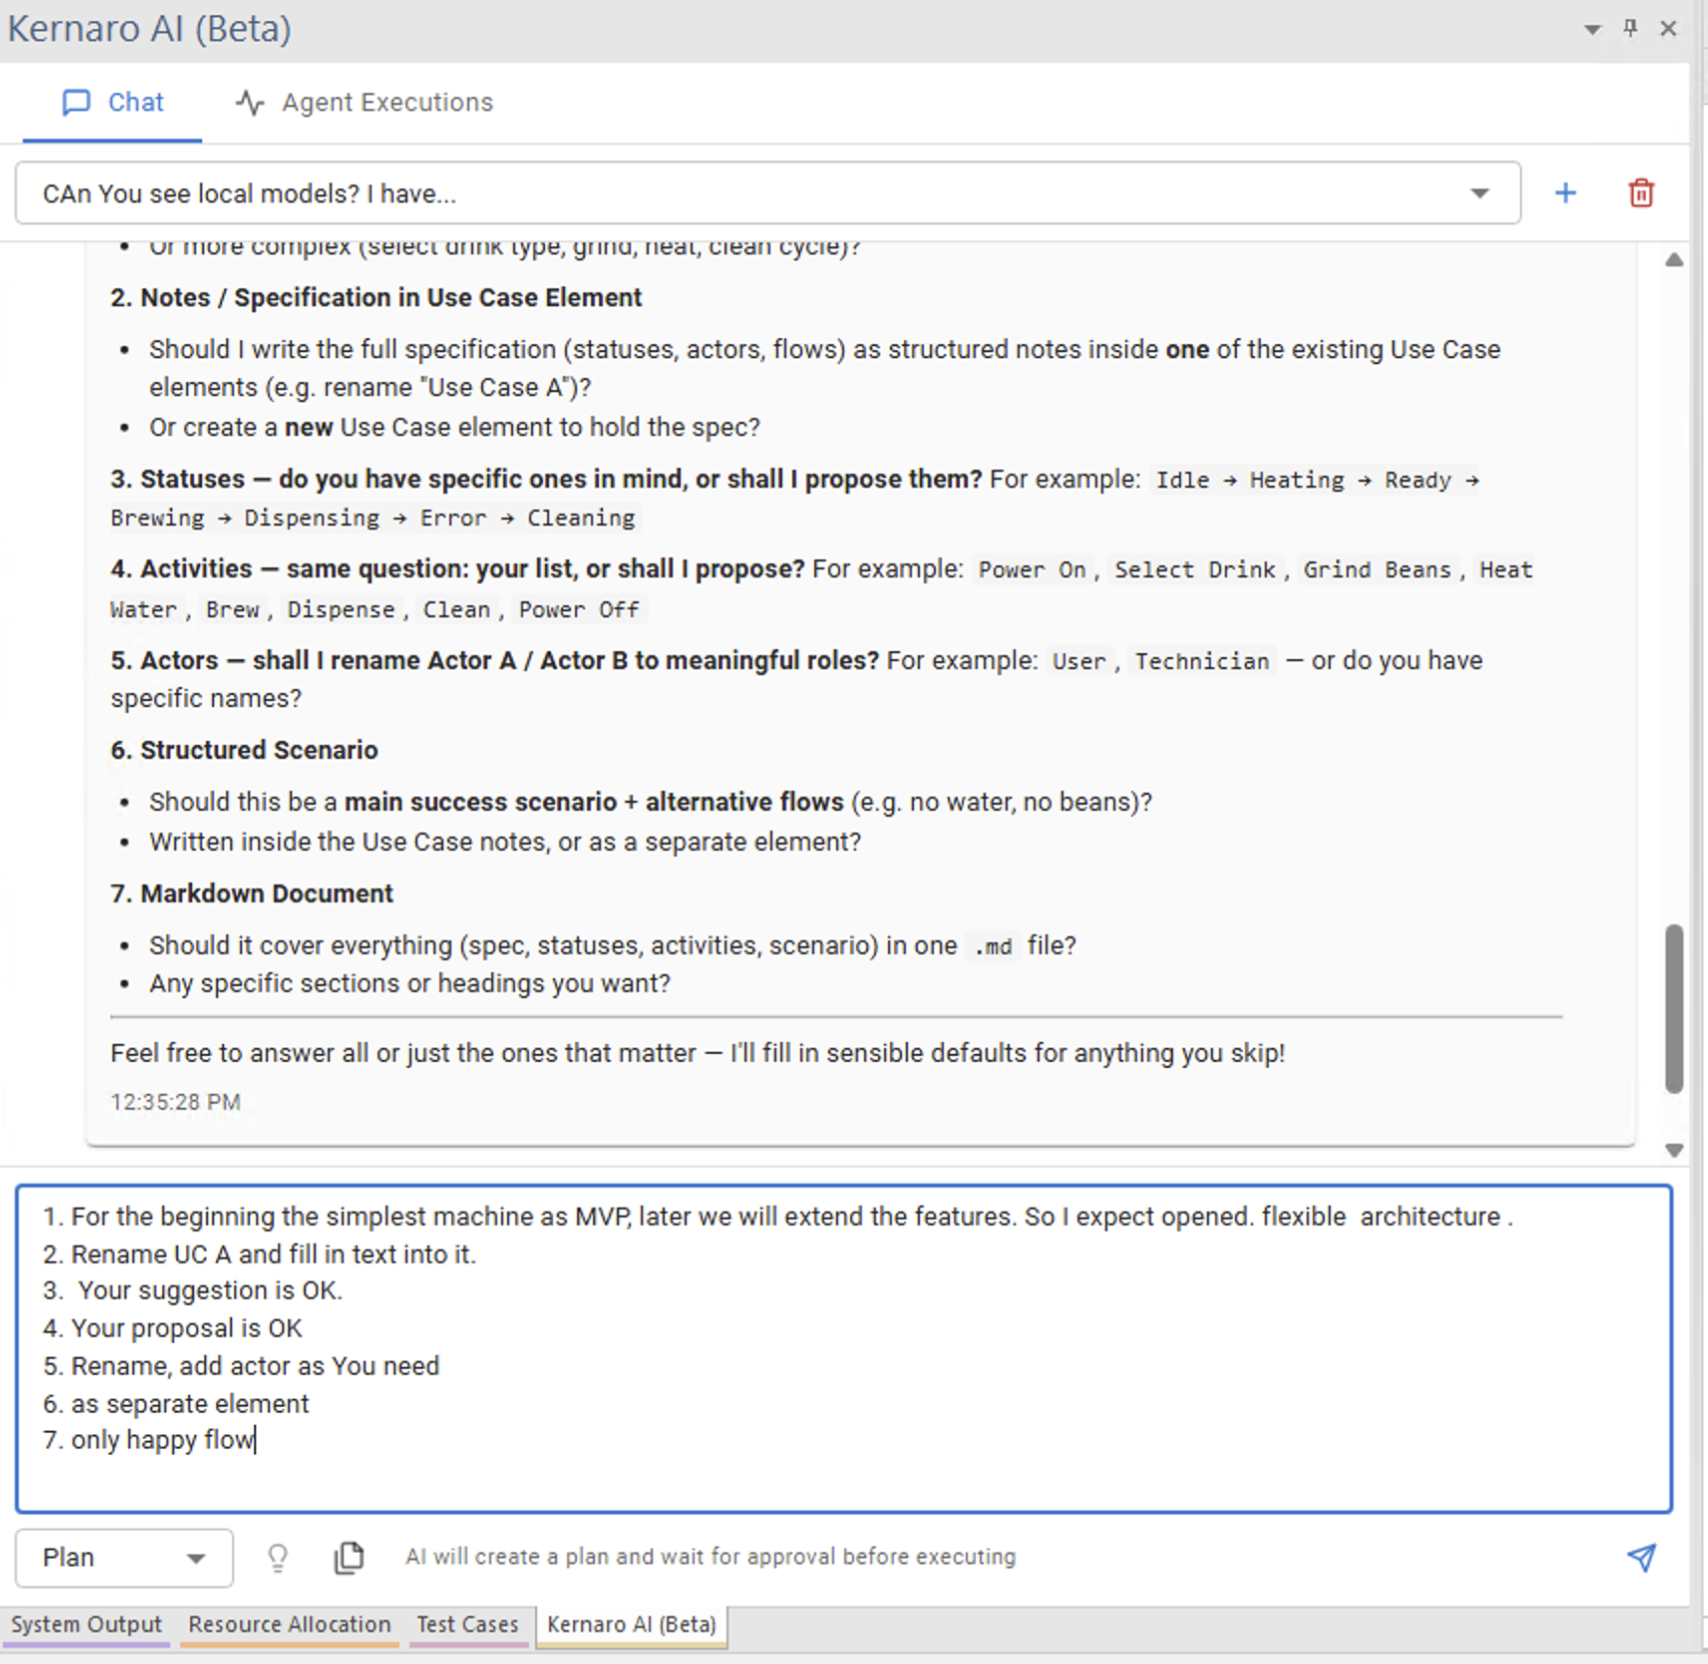This screenshot has height=1664, width=1708.
Task: Click into the message input text box
Action: click(x=843, y=1348)
